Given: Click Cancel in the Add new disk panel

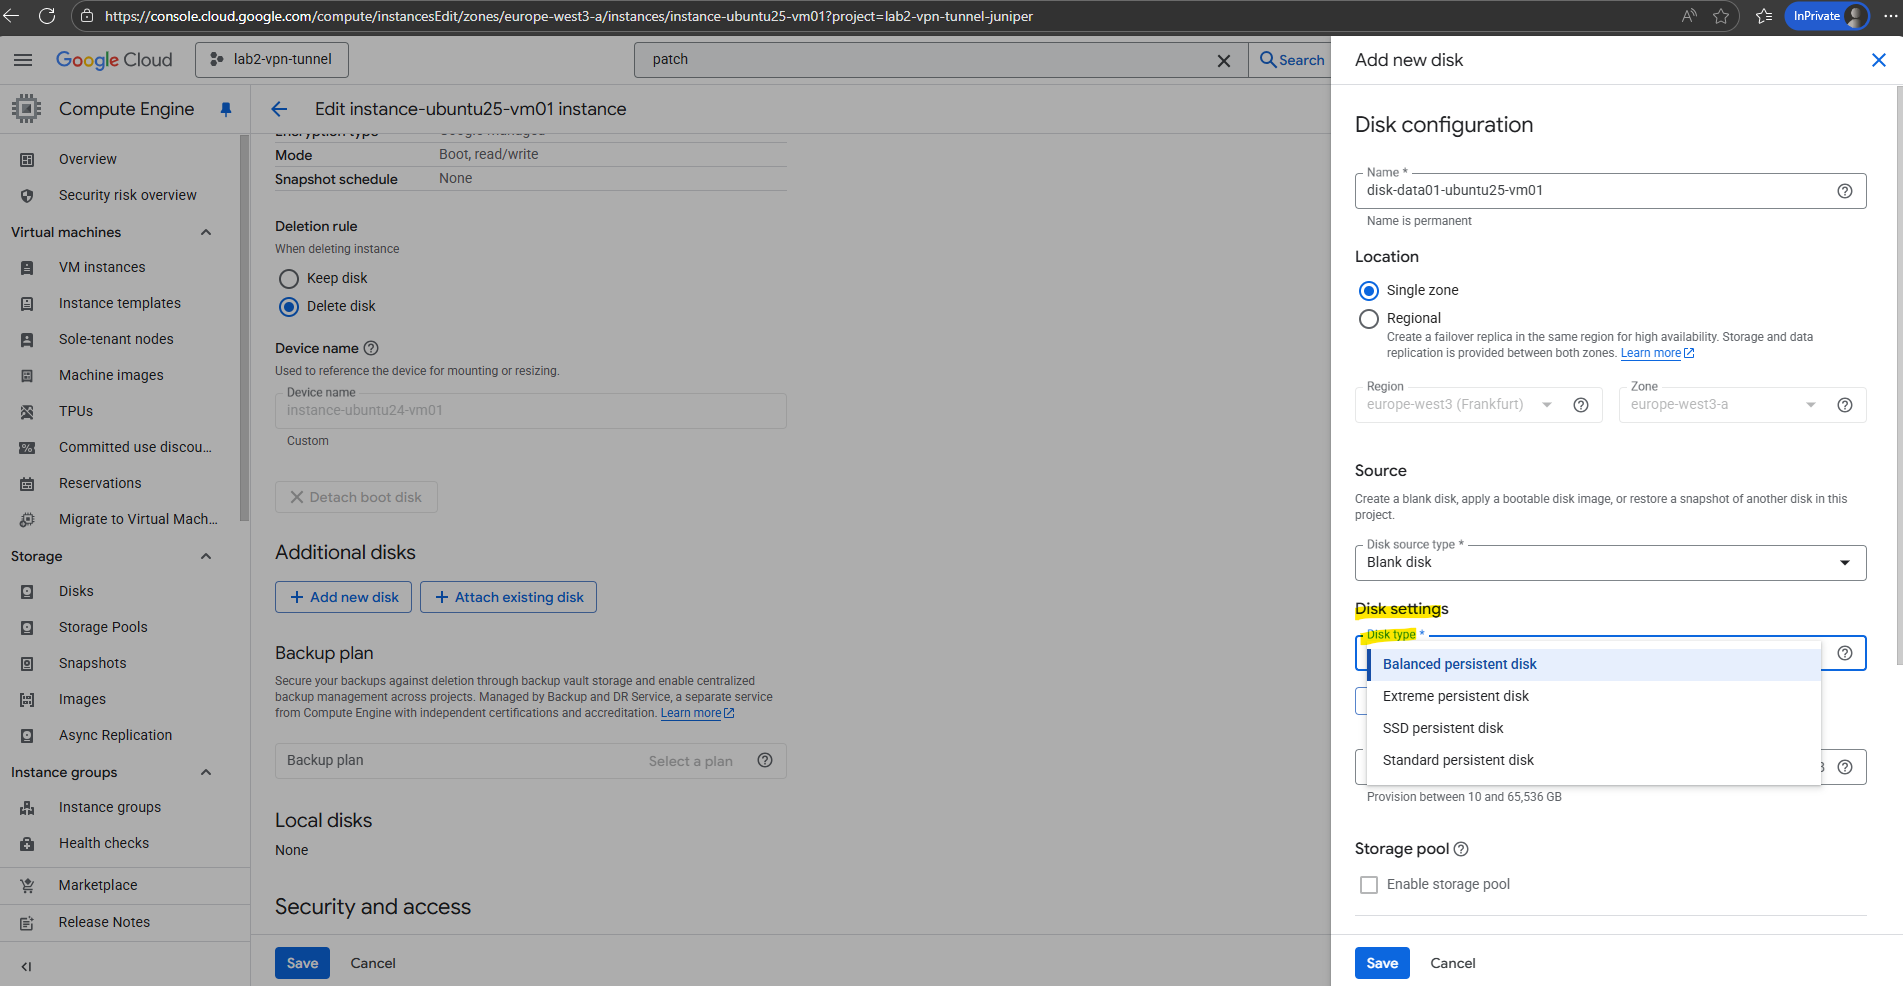Looking at the screenshot, I should [1452, 963].
